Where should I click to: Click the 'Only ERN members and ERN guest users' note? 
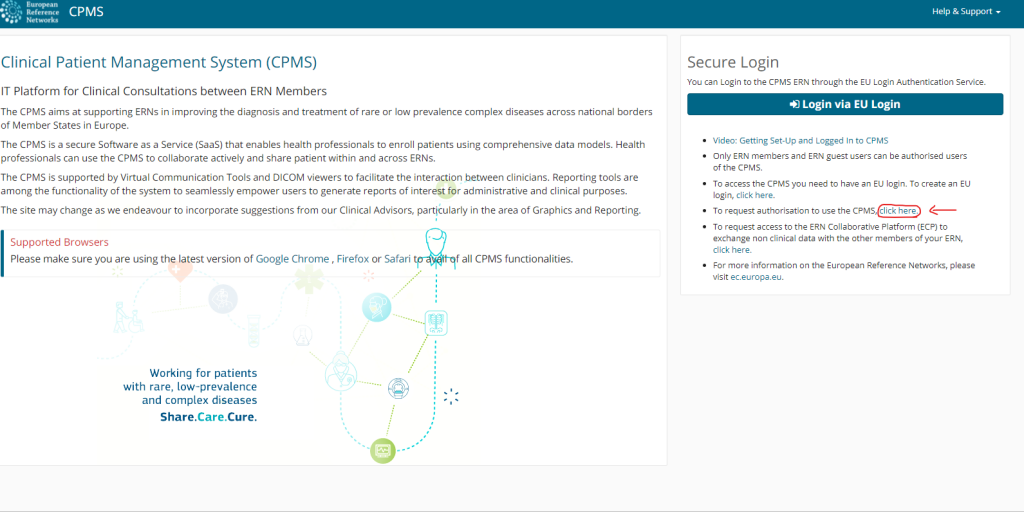coord(840,161)
